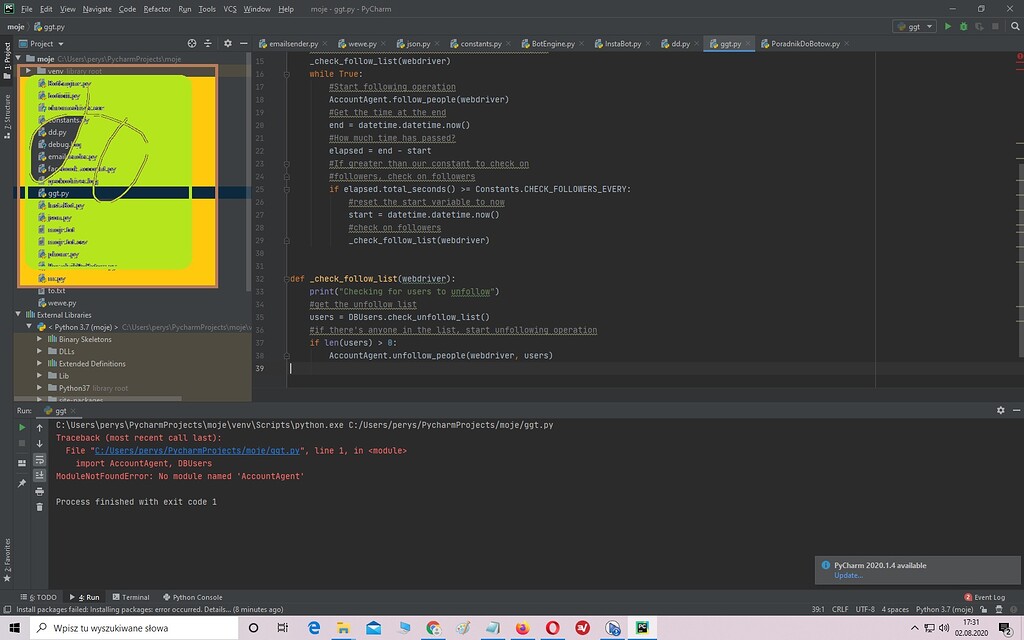Expand the Binary Skeletons node
The width and height of the screenshot is (1024, 640).
[x=39, y=339]
